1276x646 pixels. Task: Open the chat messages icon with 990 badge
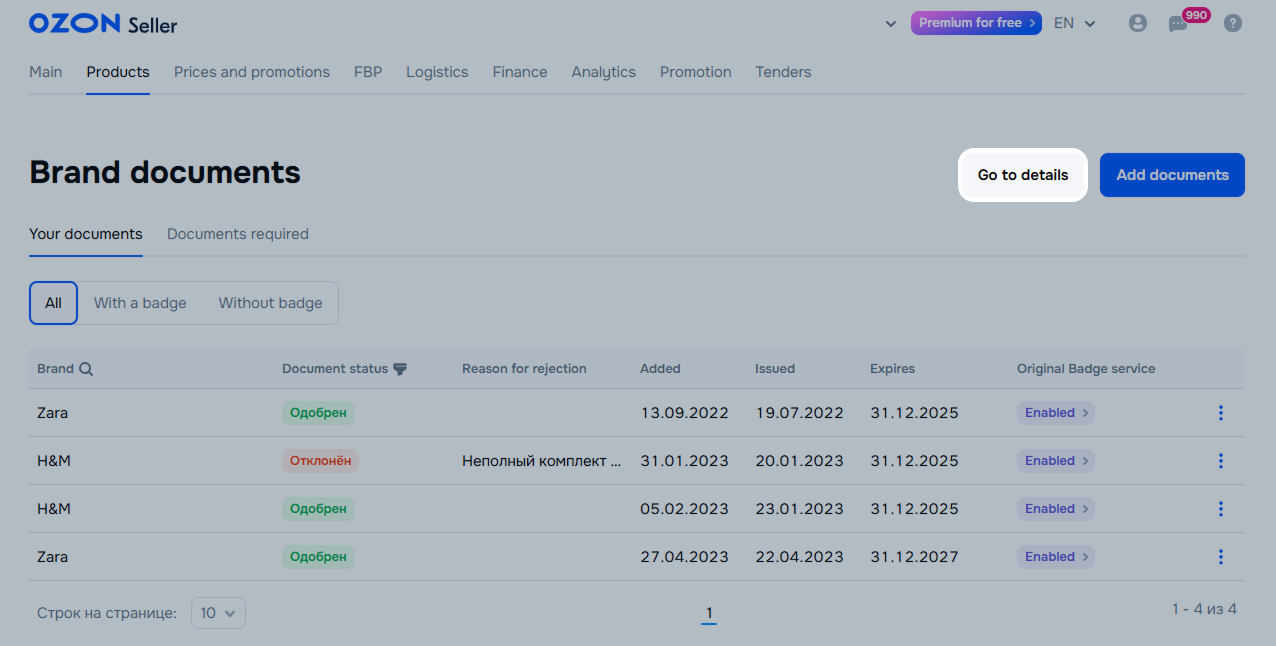pyautogui.click(x=1179, y=24)
